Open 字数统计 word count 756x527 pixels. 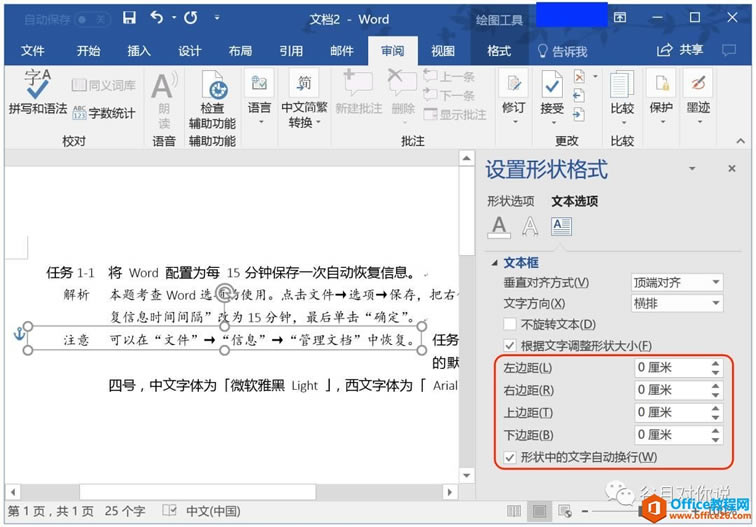pyautogui.click(x=104, y=113)
